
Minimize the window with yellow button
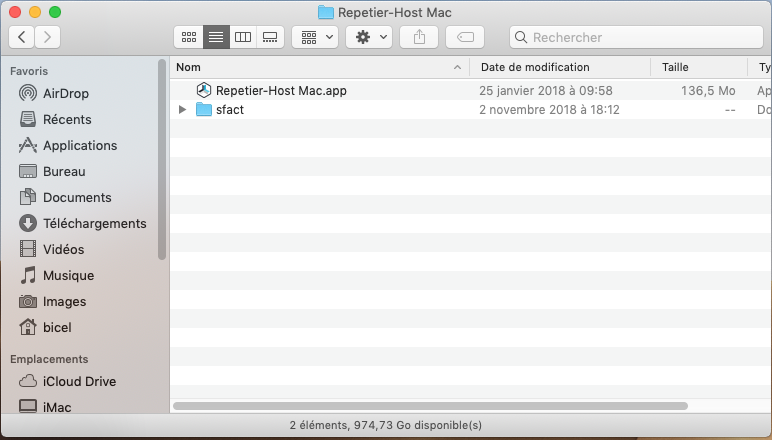pos(35,12)
